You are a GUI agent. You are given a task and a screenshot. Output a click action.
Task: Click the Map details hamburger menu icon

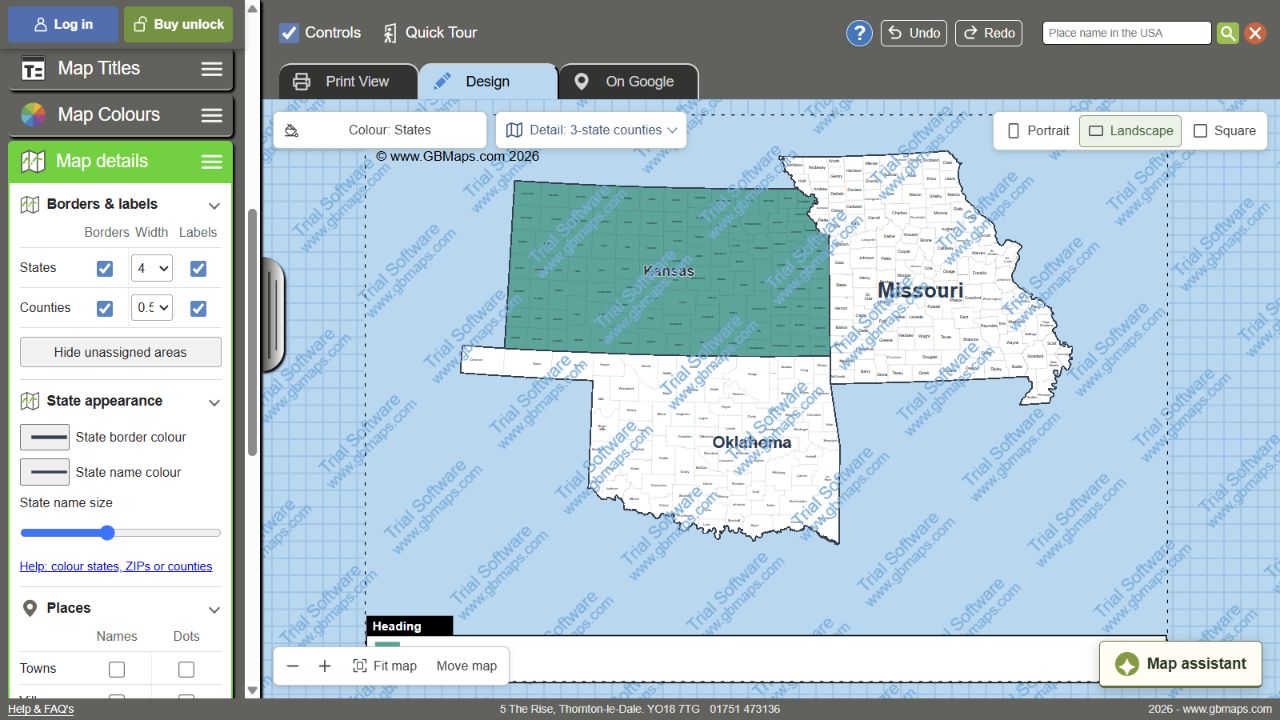click(212, 162)
